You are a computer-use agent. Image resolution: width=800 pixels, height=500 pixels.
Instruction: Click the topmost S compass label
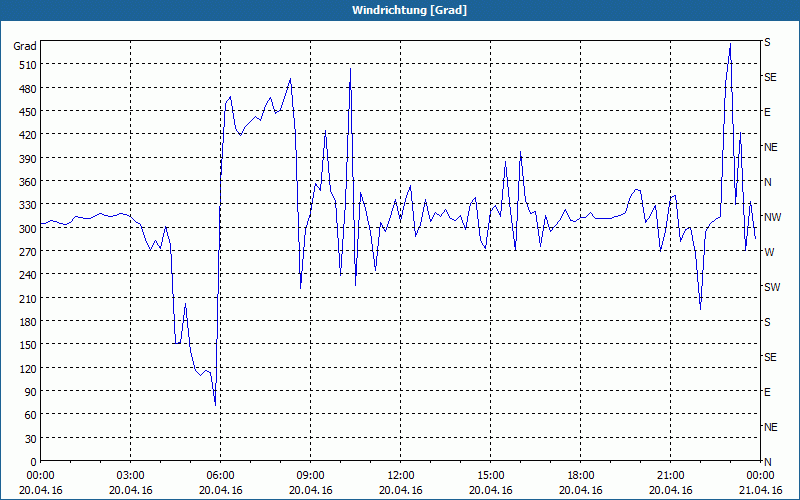pyautogui.click(x=767, y=42)
